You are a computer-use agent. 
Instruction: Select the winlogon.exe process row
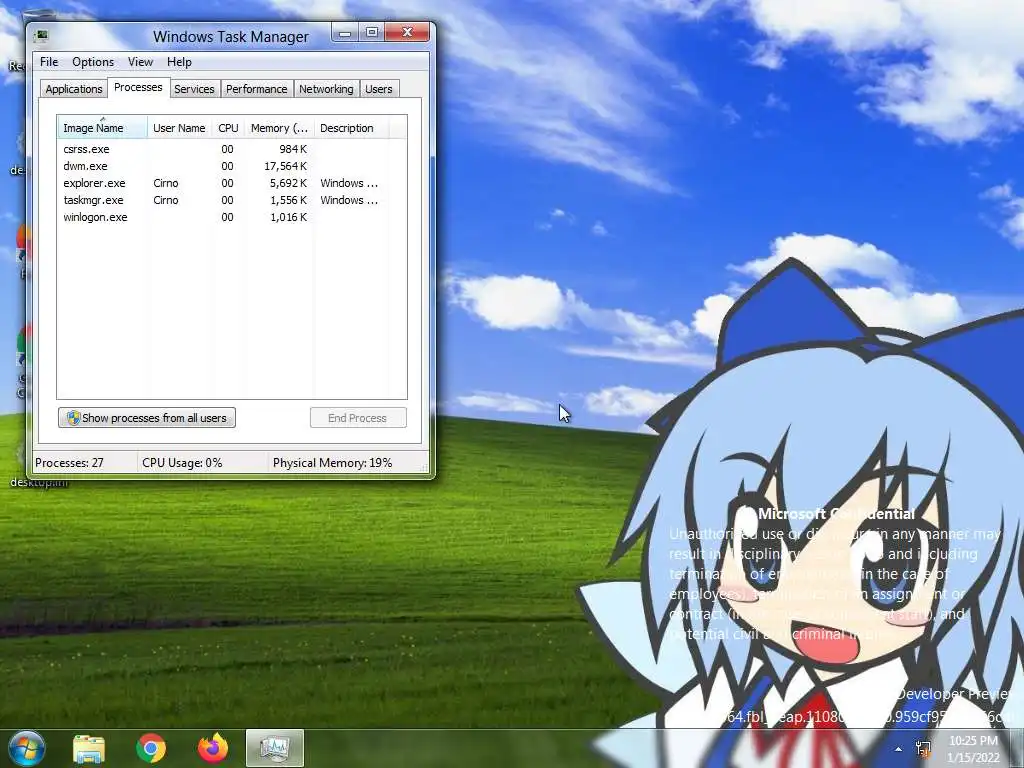pyautogui.click(x=232, y=217)
